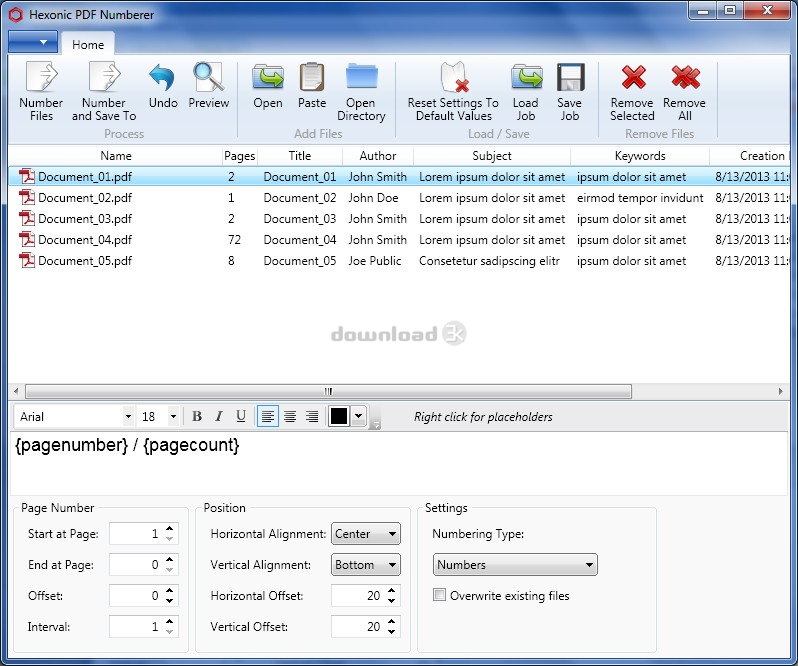Viewport: 798px width, 666px height.
Task: Paste files from clipboard
Action: coord(312,77)
